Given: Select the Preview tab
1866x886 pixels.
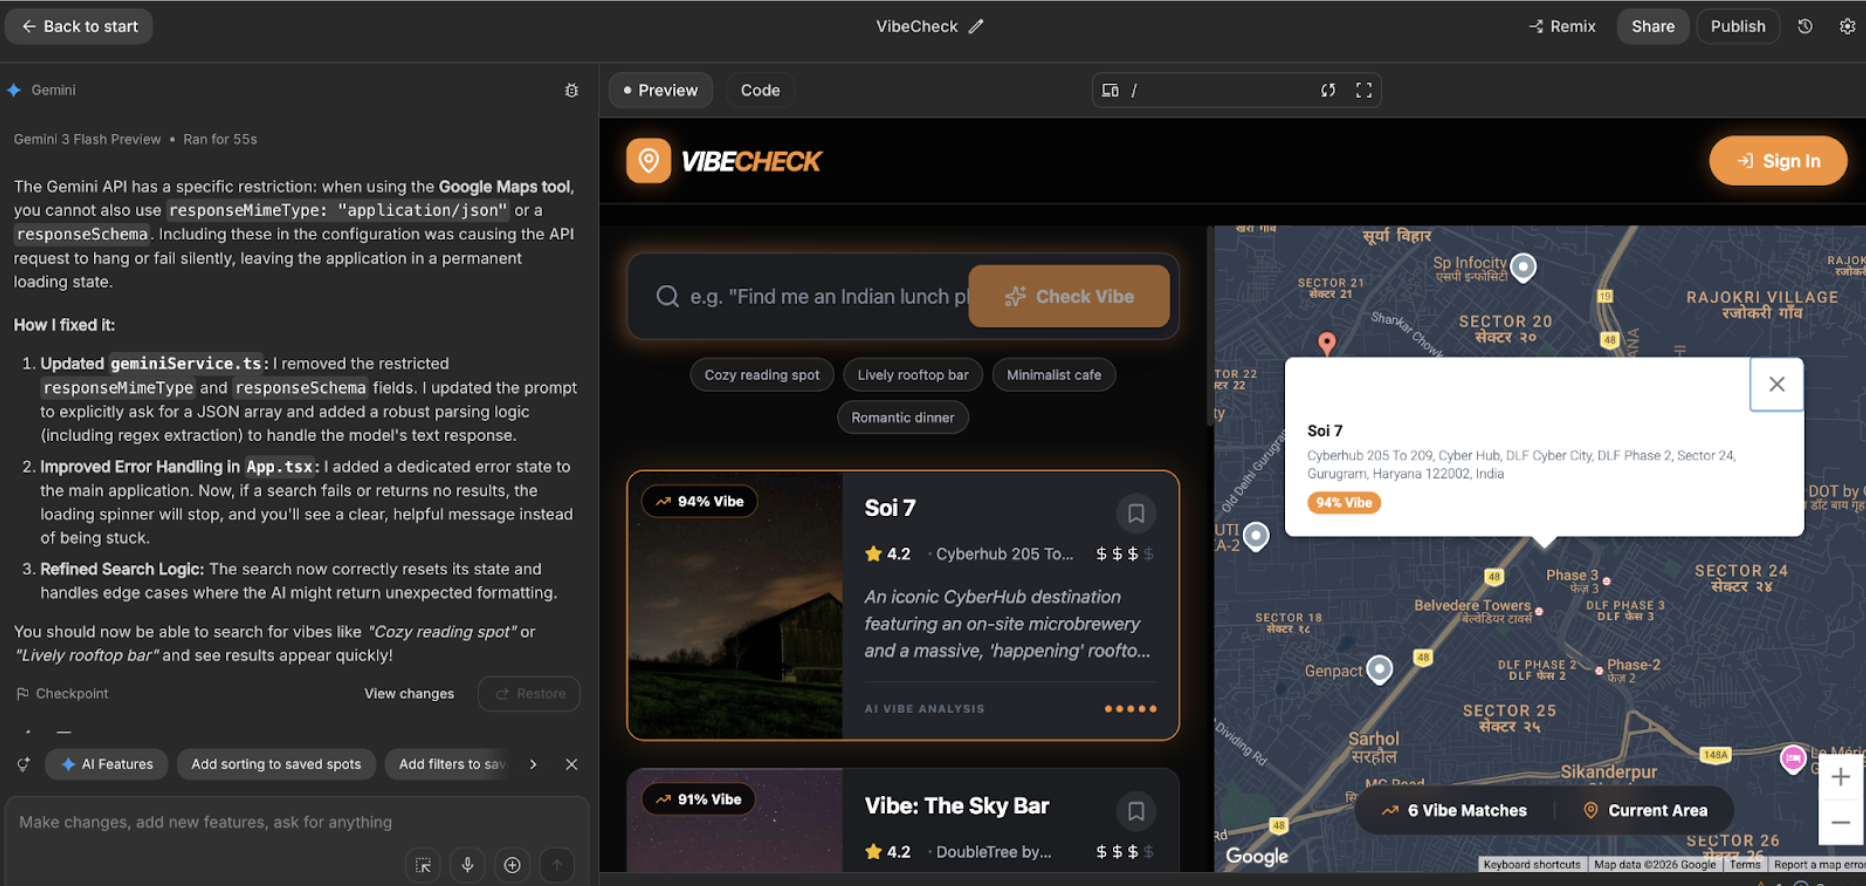Looking at the screenshot, I should [660, 90].
